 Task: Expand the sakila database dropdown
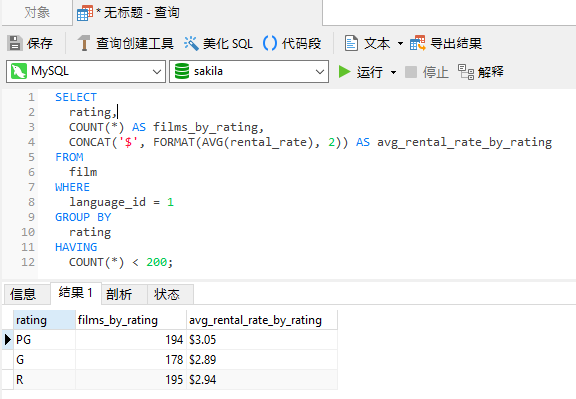tap(320, 72)
